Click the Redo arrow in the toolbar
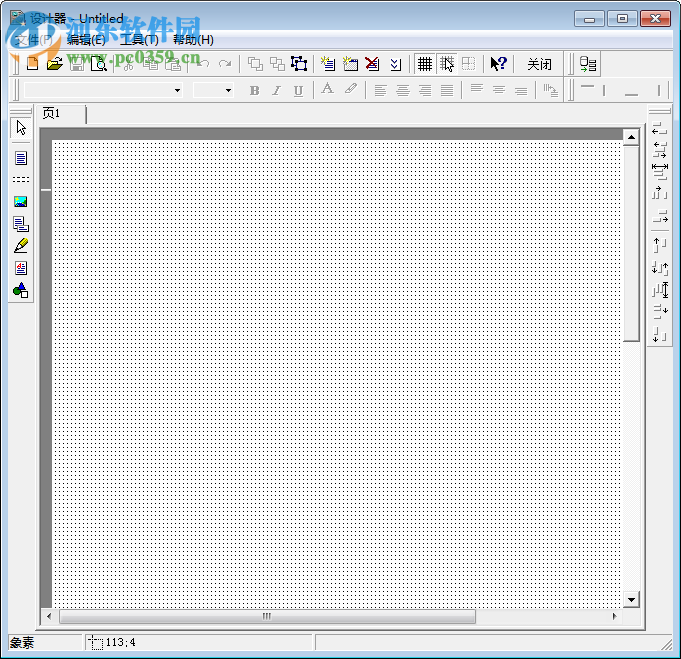 click(225, 64)
